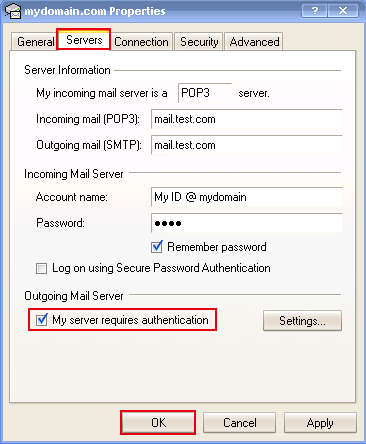This screenshot has height=444, width=366.
Task: Click the Incoming mail (POP3) field
Action: tap(247, 119)
